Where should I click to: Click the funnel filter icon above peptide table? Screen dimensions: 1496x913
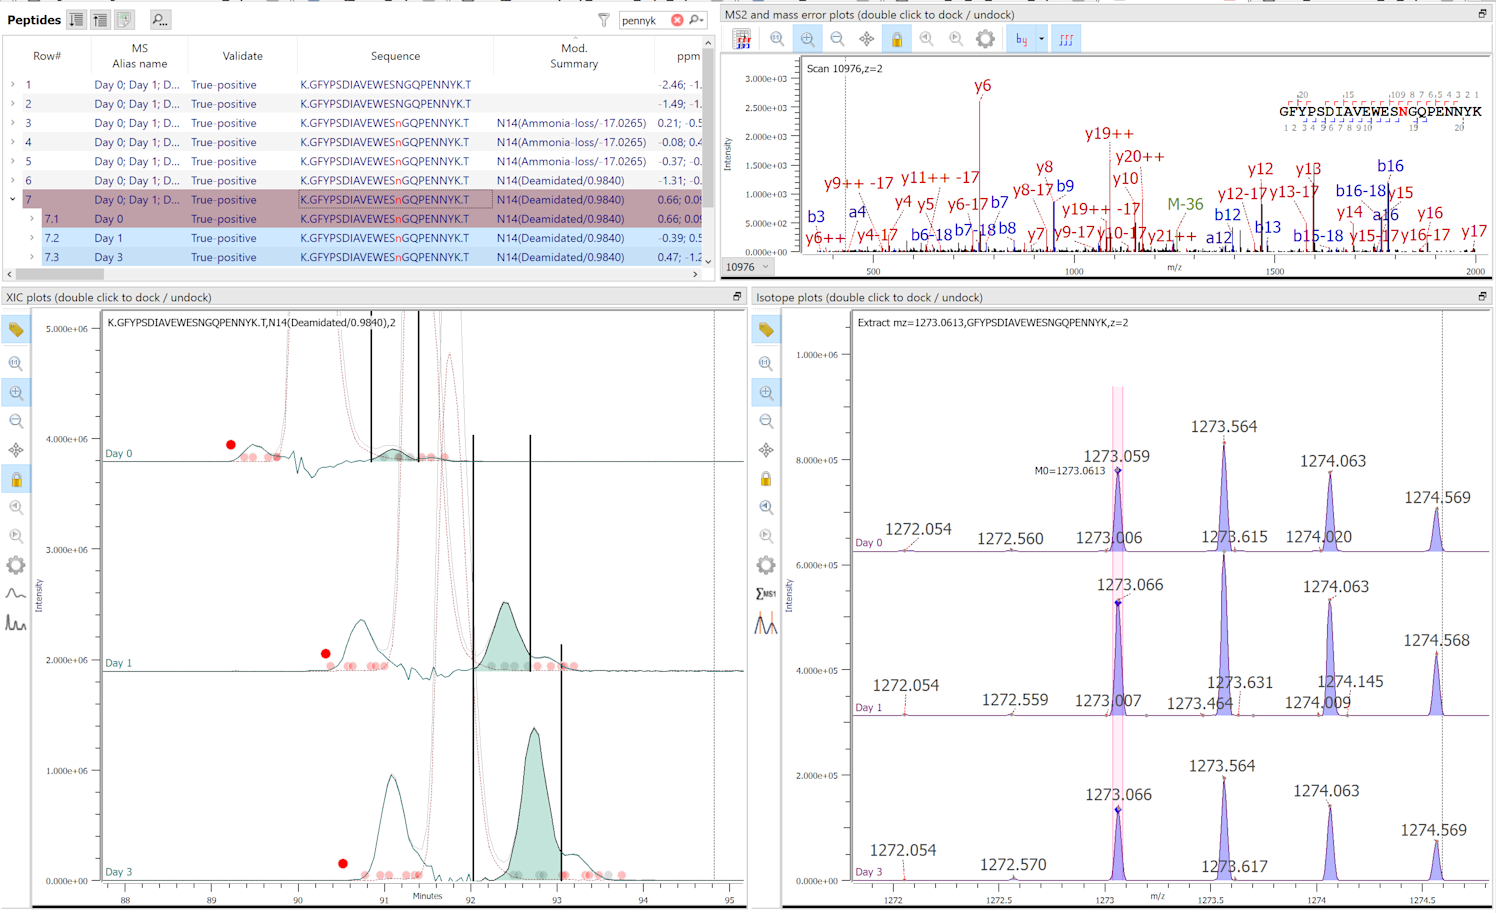coord(603,20)
